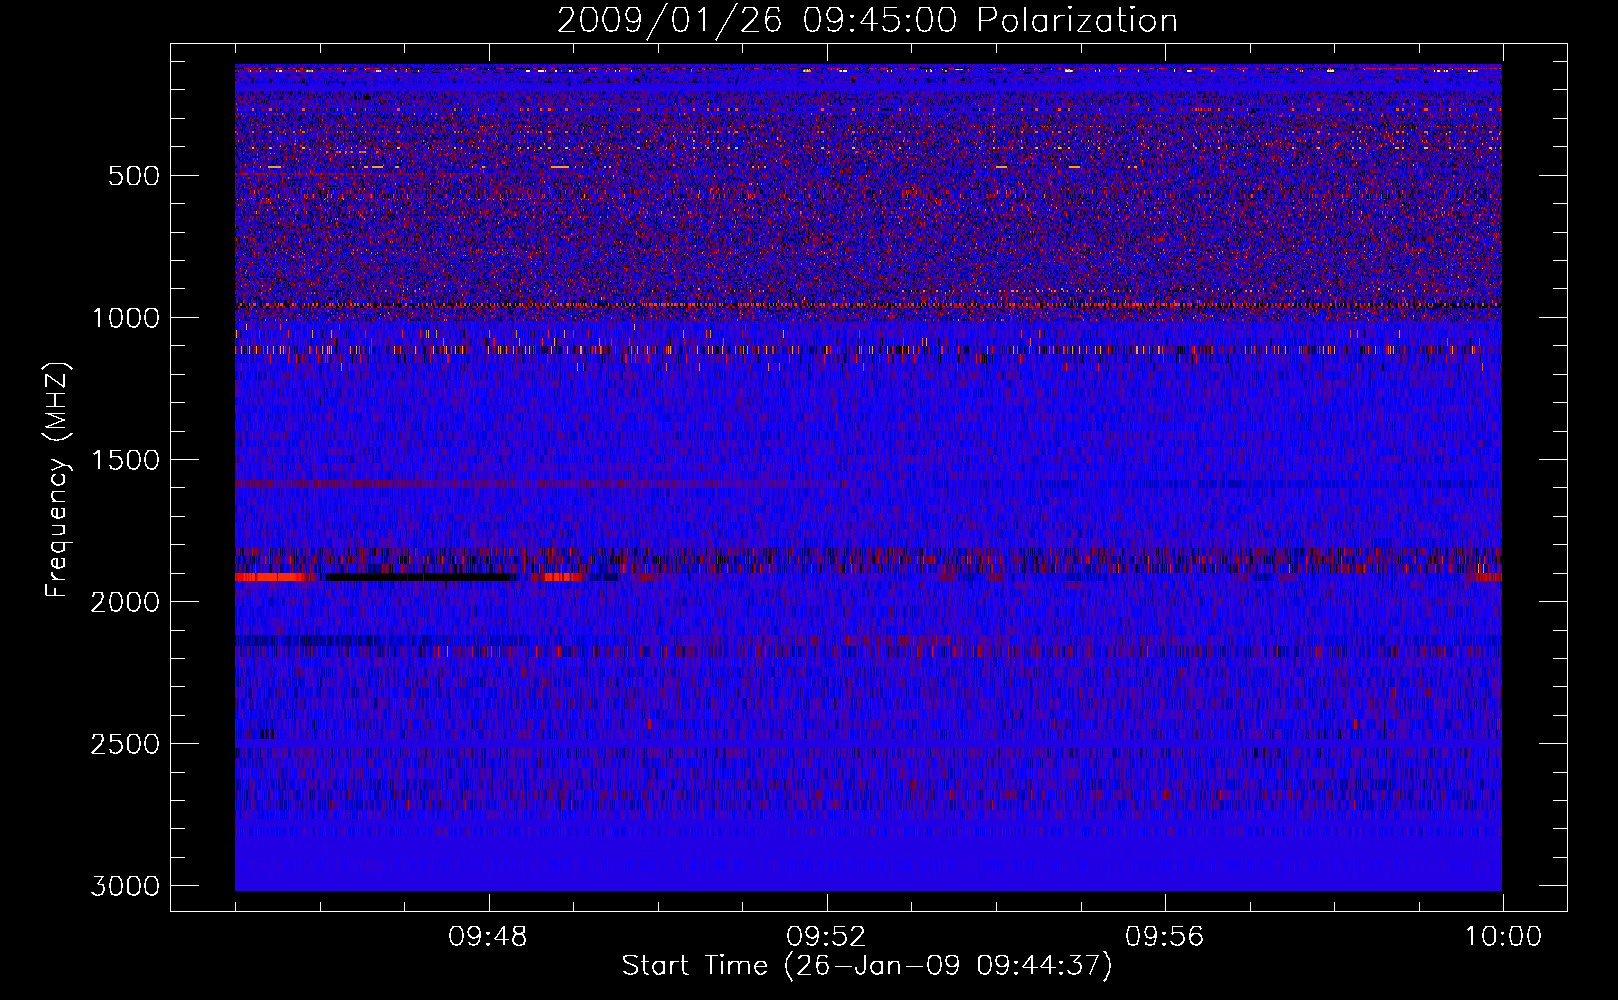The image size is (1618, 1000).
Task: Click the 2500 frequency tick label
Action: pos(126,744)
